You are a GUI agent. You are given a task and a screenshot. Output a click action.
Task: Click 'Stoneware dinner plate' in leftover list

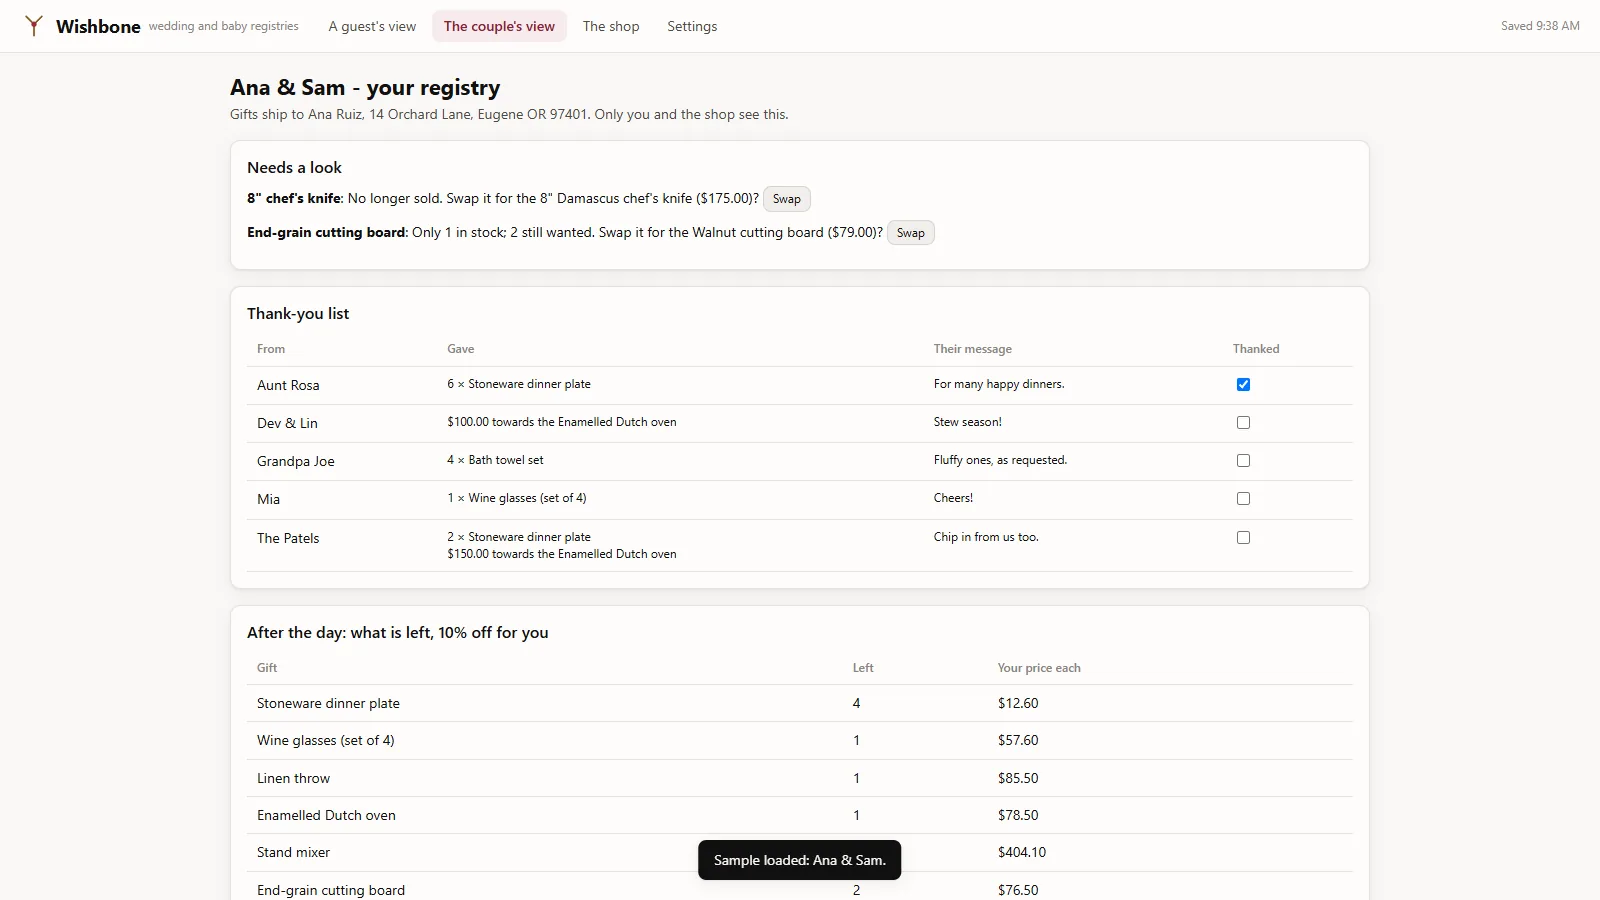(x=328, y=703)
